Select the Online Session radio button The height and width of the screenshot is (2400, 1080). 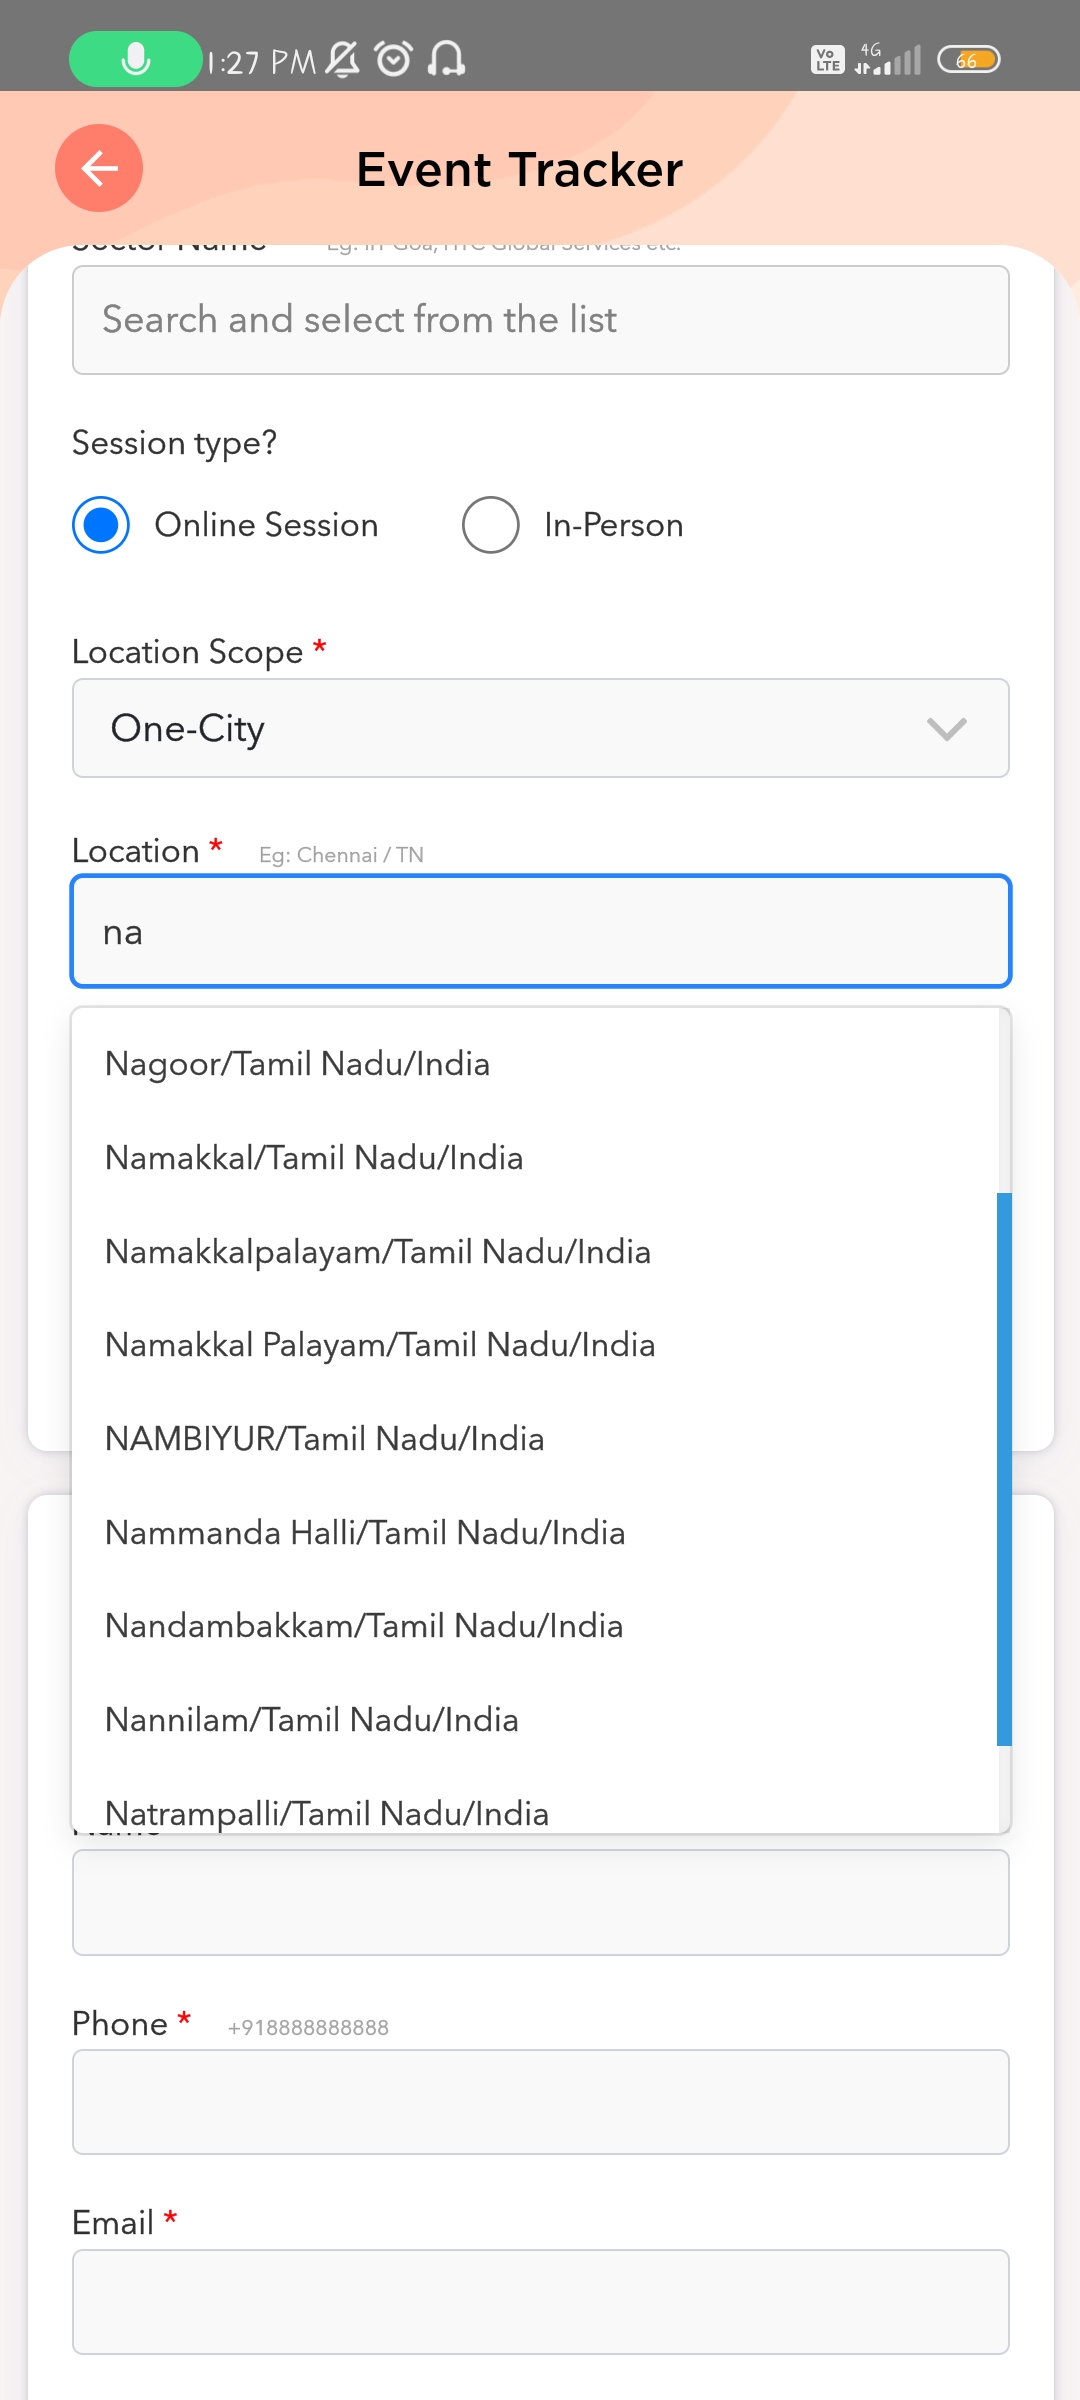[101, 525]
